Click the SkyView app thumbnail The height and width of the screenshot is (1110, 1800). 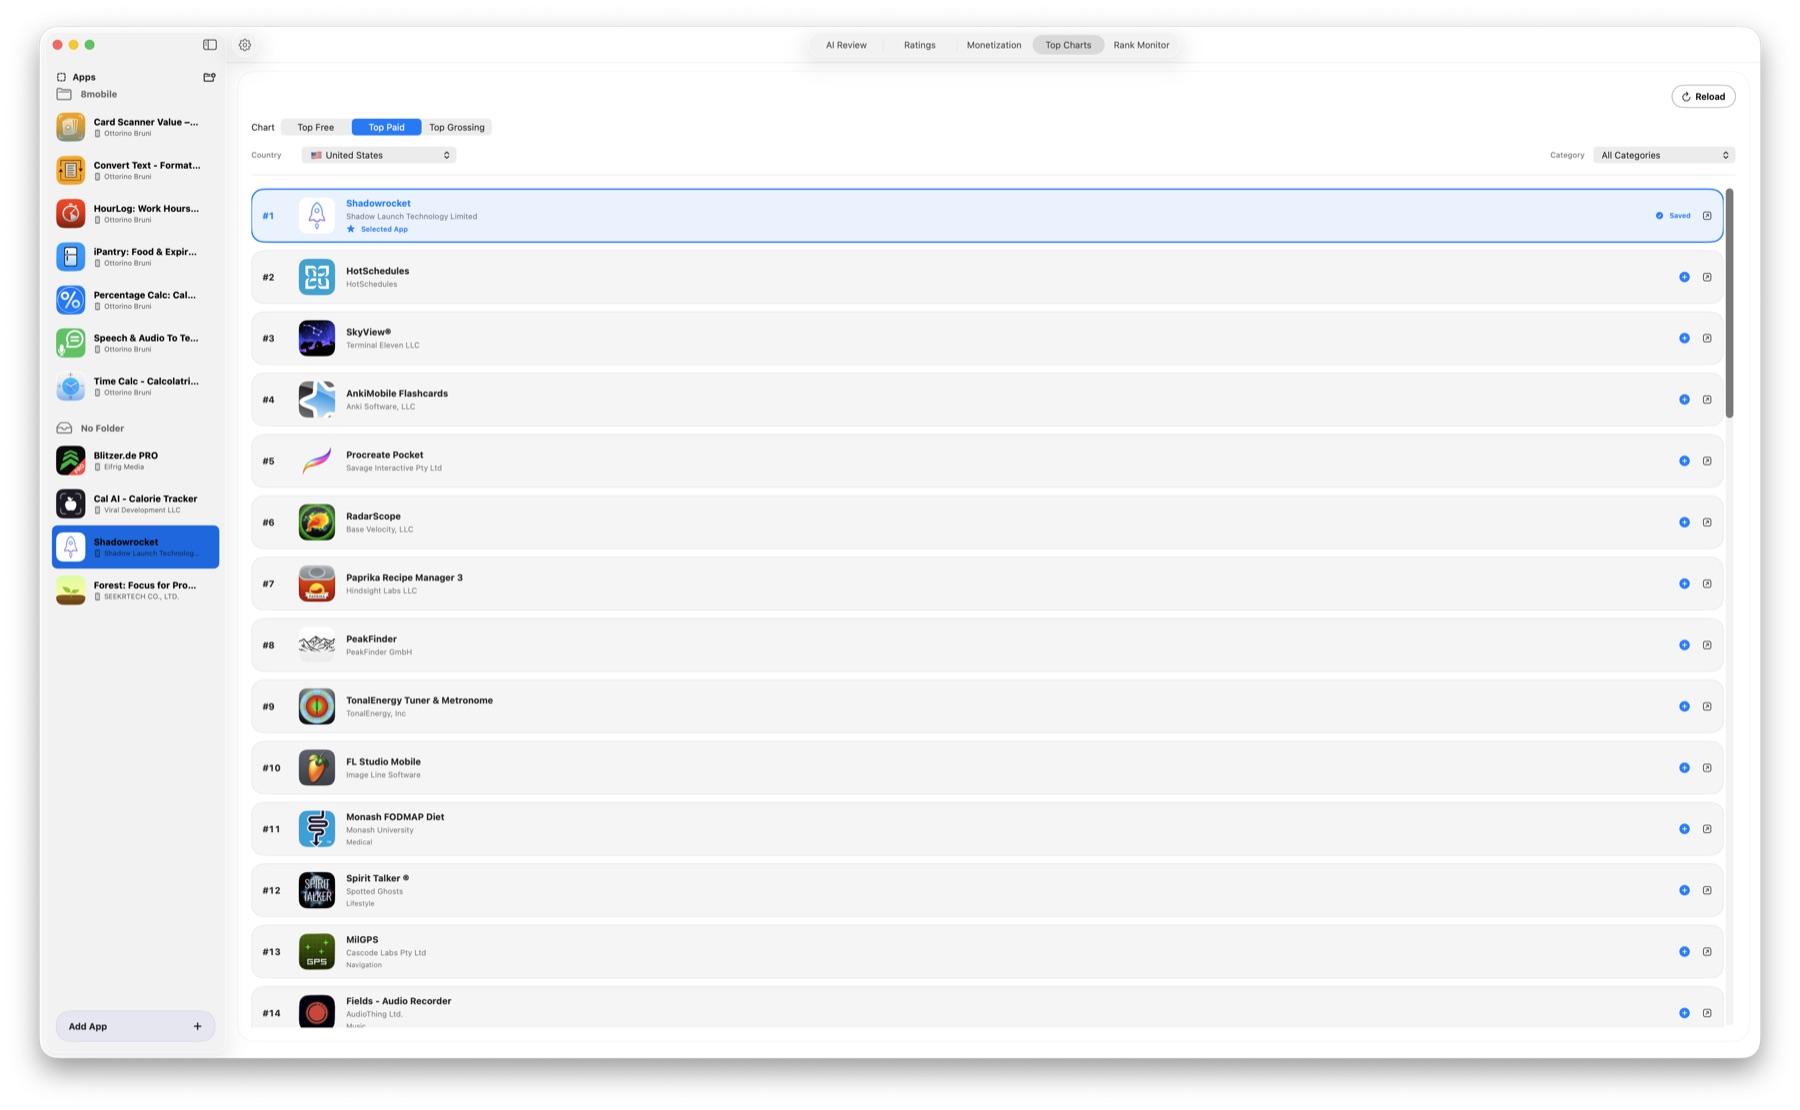(317, 338)
